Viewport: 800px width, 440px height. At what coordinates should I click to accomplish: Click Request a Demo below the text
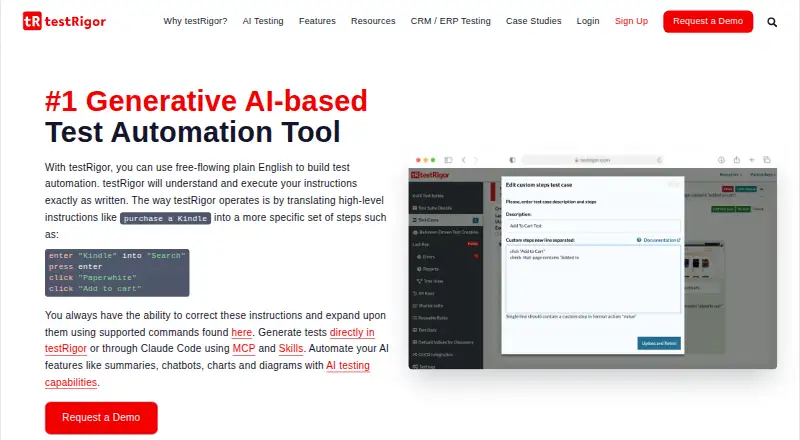[x=101, y=418]
